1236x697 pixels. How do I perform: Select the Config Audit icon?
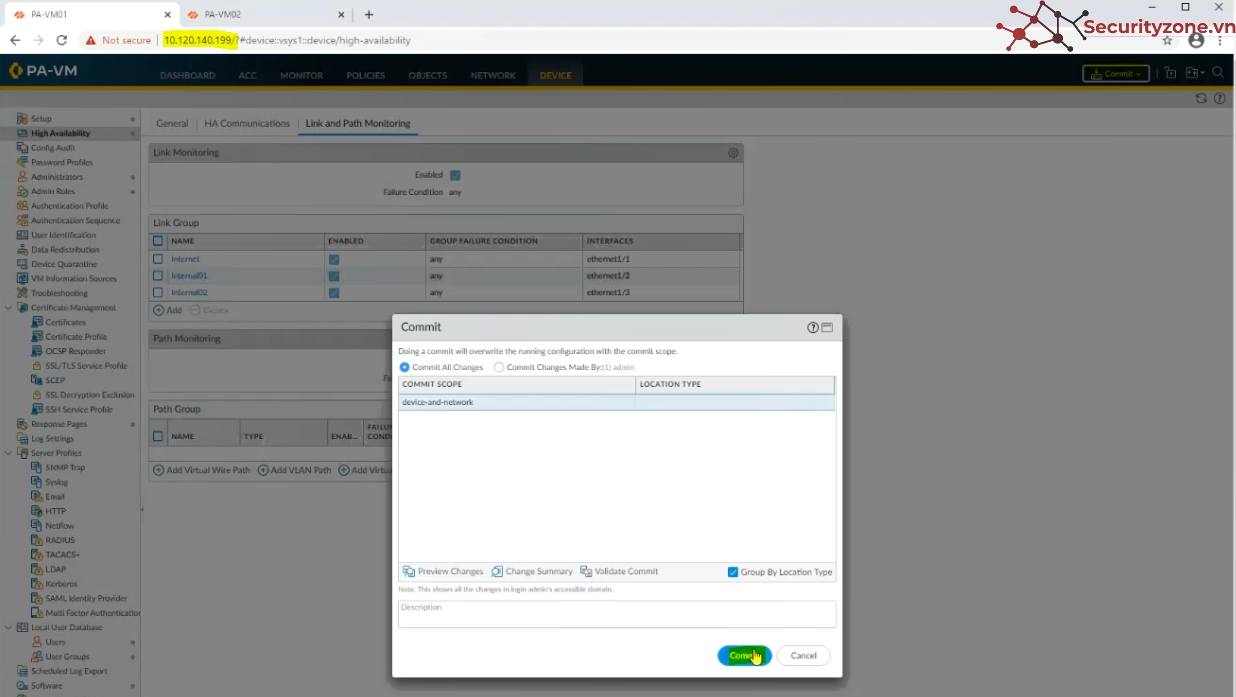tap(22, 148)
